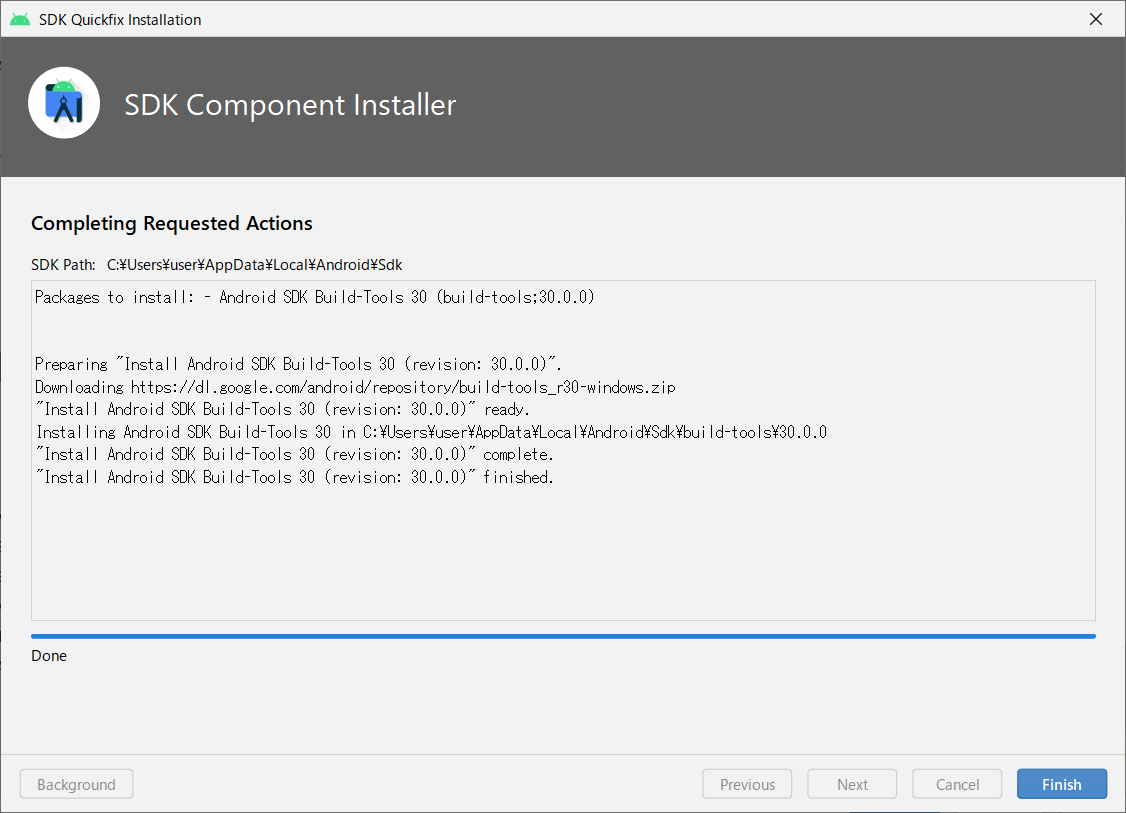The width and height of the screenshot is (1126, 813).
Task: Send installation to Background
Action: [x=76, y=783]
